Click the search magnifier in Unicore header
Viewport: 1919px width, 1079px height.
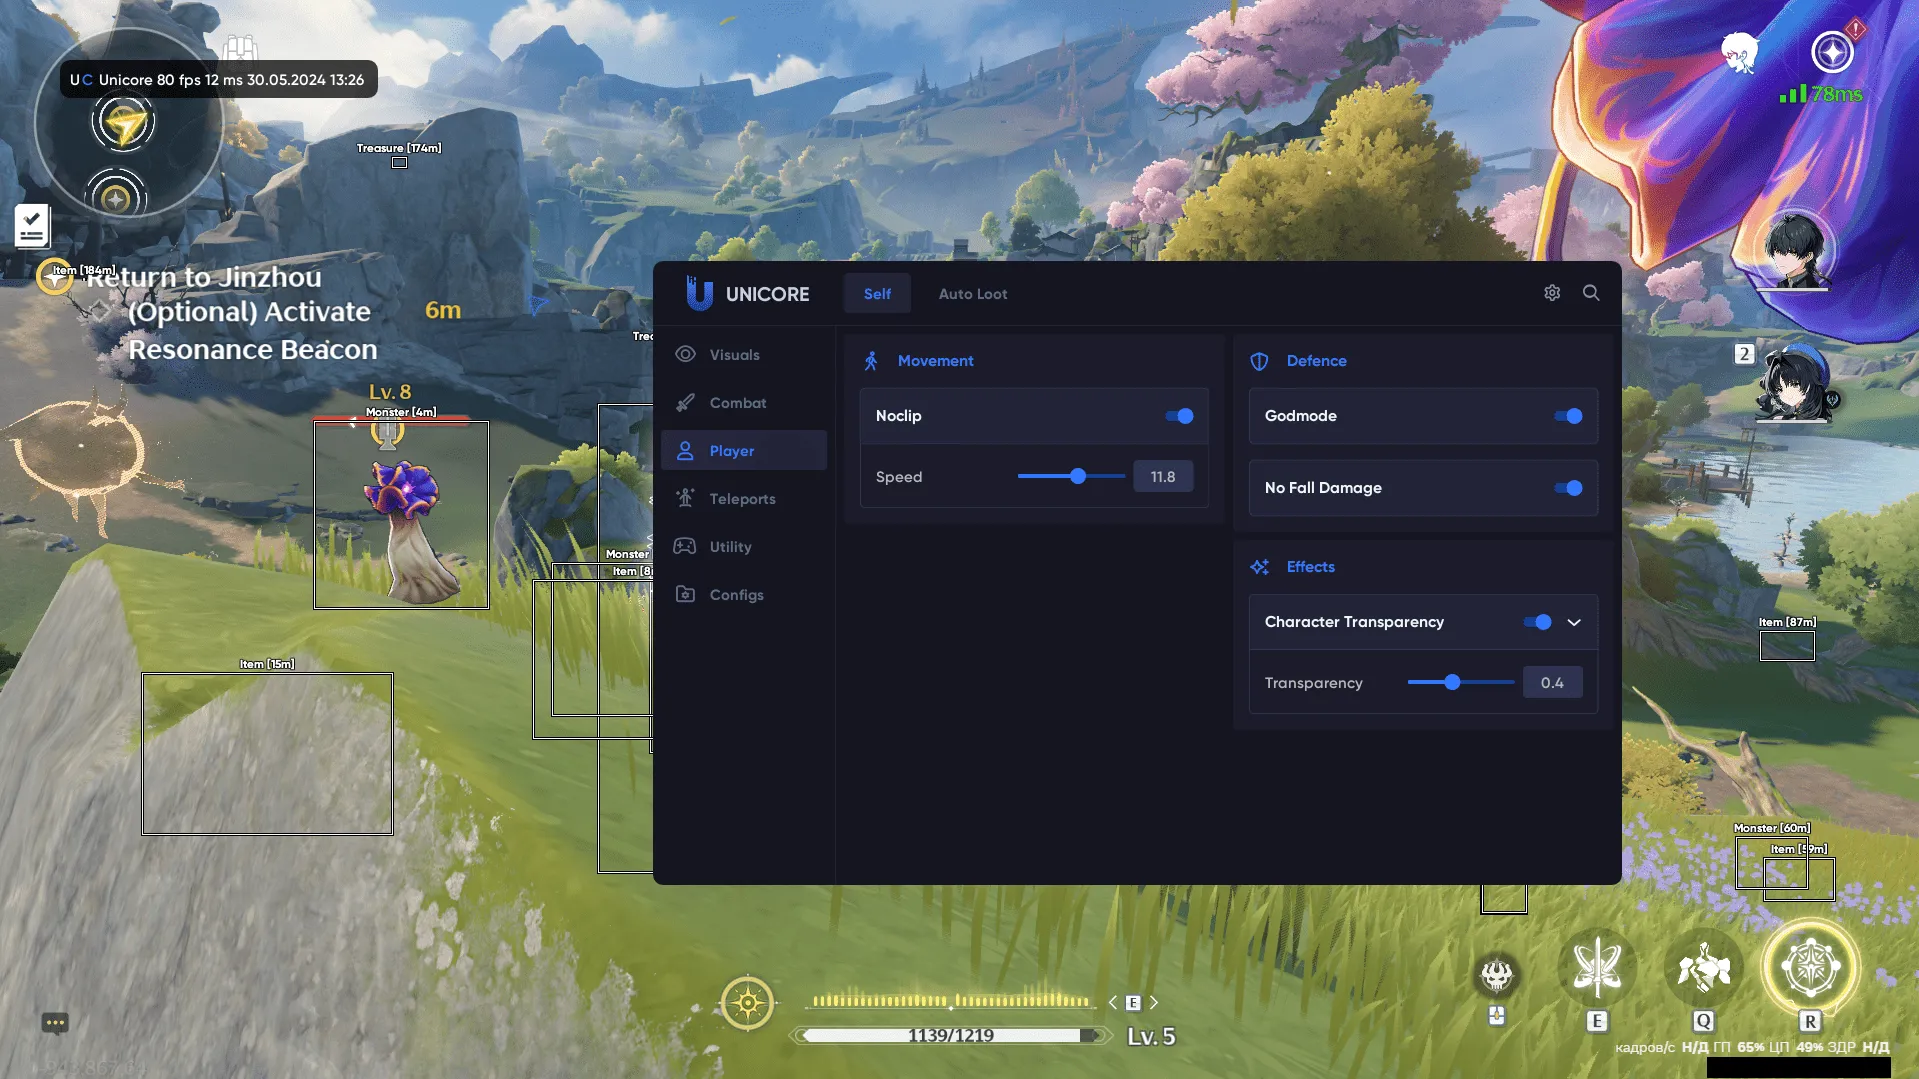tap(1591, 293)
